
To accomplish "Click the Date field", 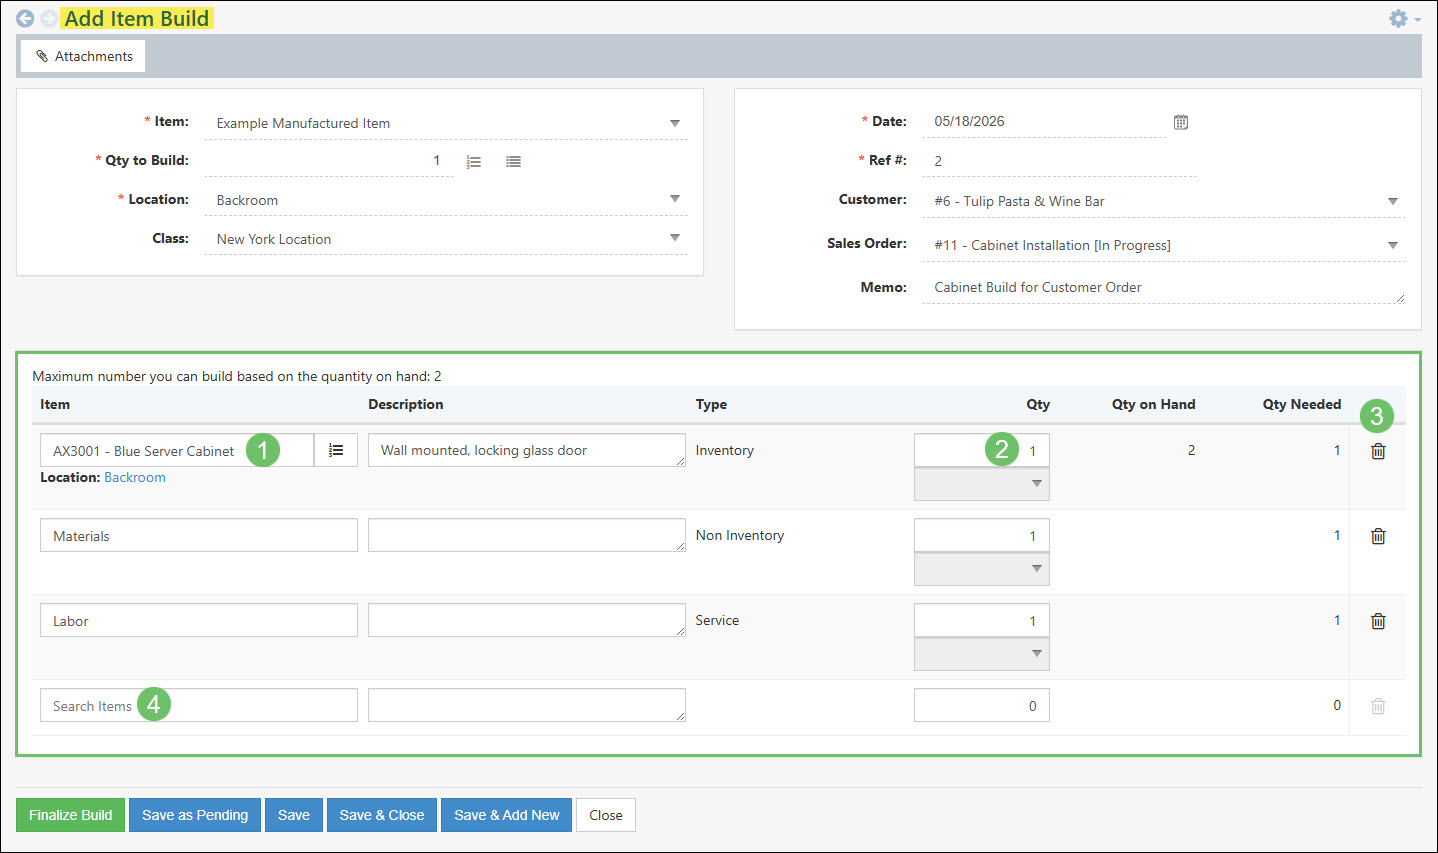I will tap(1044, 122).
